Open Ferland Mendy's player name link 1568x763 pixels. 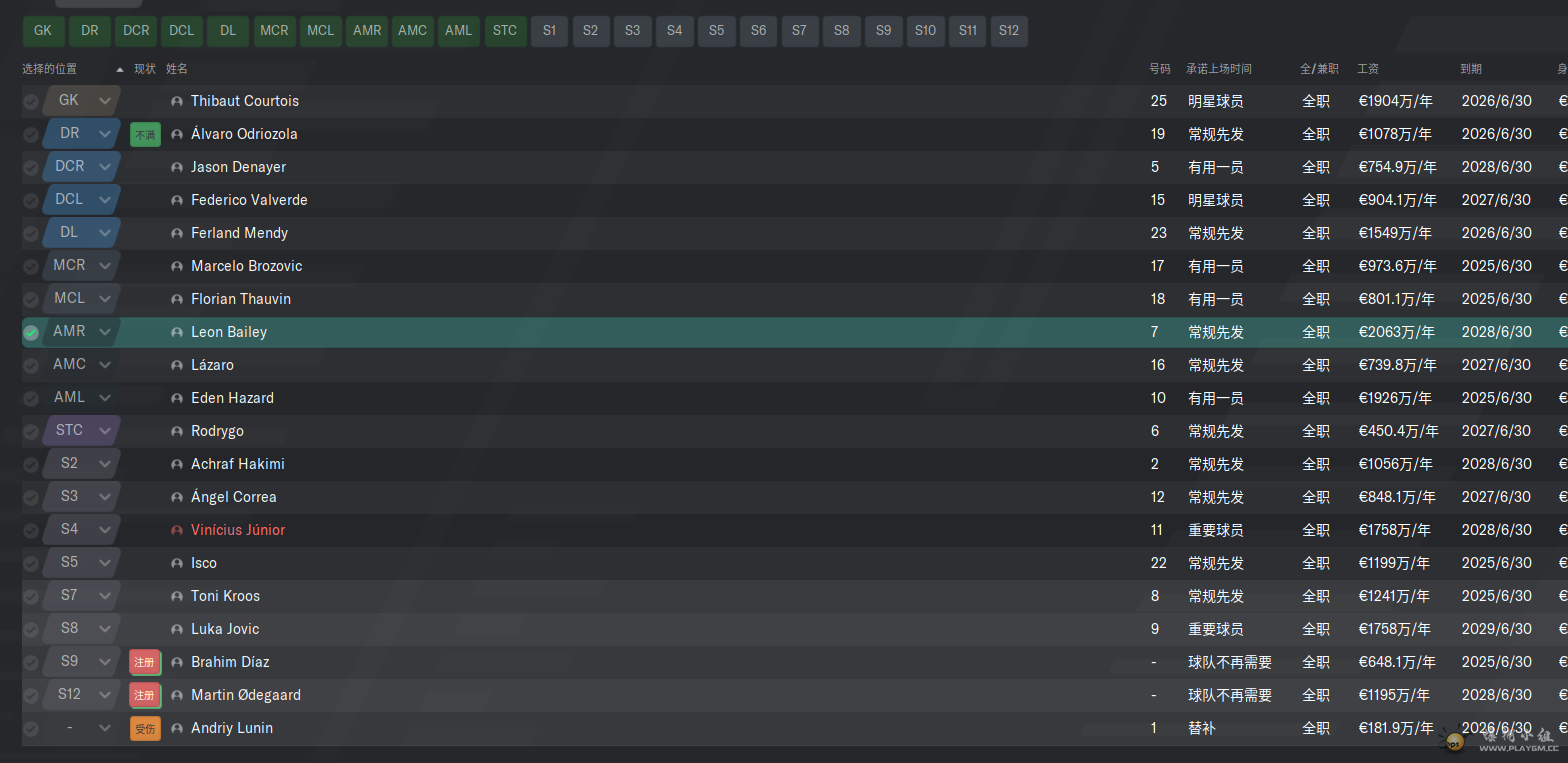coord(239,233)
